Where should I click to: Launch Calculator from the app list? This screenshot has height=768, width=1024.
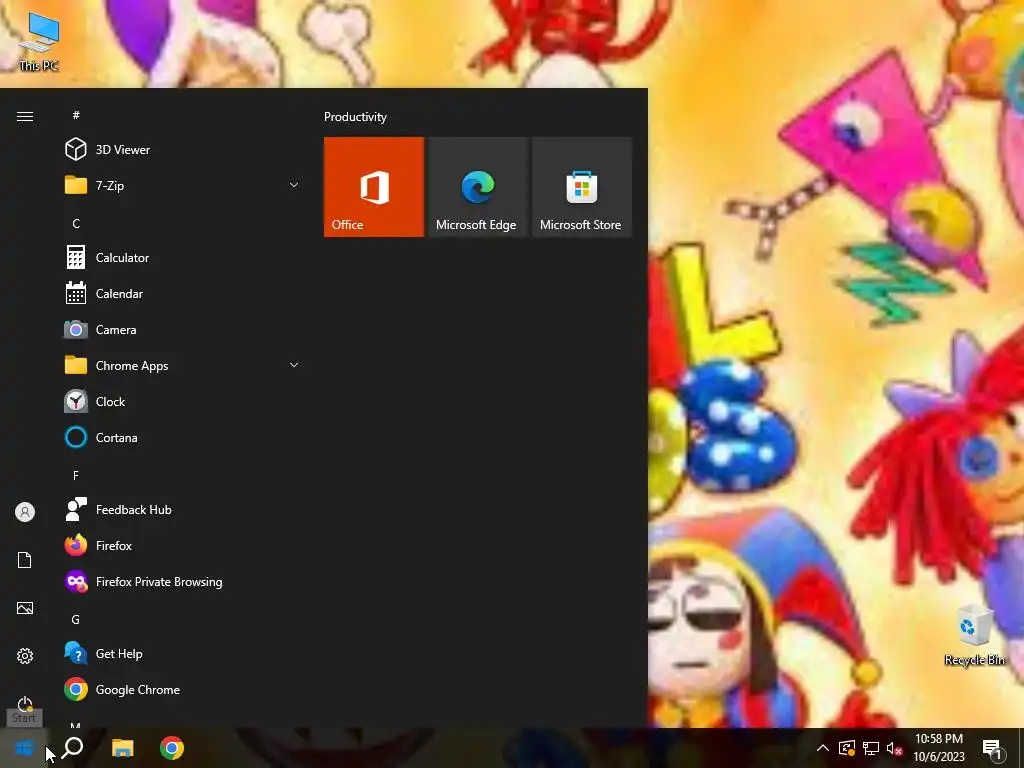click(x=183, y=257)
